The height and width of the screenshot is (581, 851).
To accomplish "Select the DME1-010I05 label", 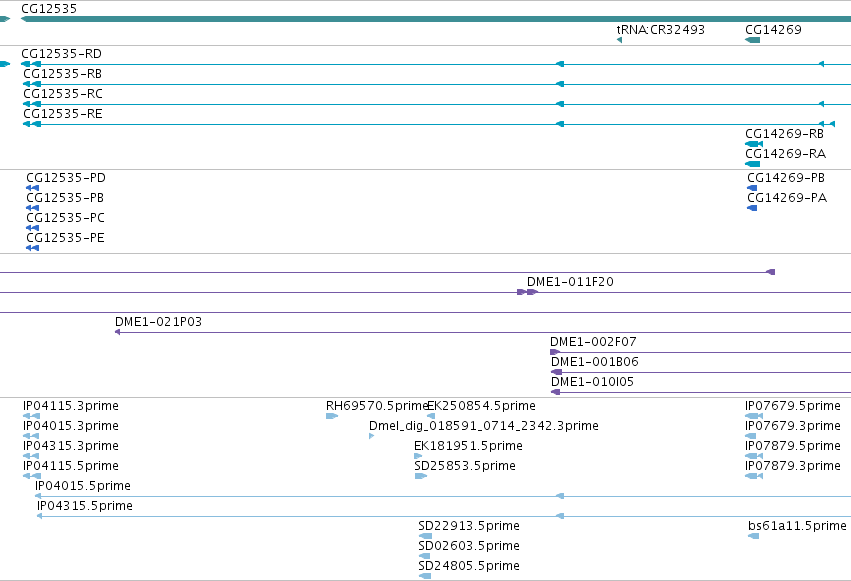I will [x=592, y=382].
